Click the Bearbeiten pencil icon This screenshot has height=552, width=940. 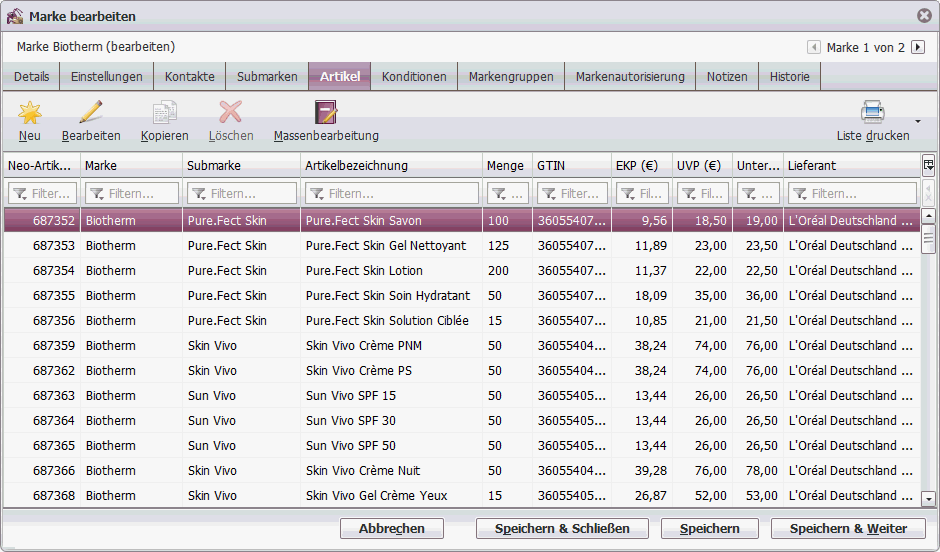click(x=91, y=112)
